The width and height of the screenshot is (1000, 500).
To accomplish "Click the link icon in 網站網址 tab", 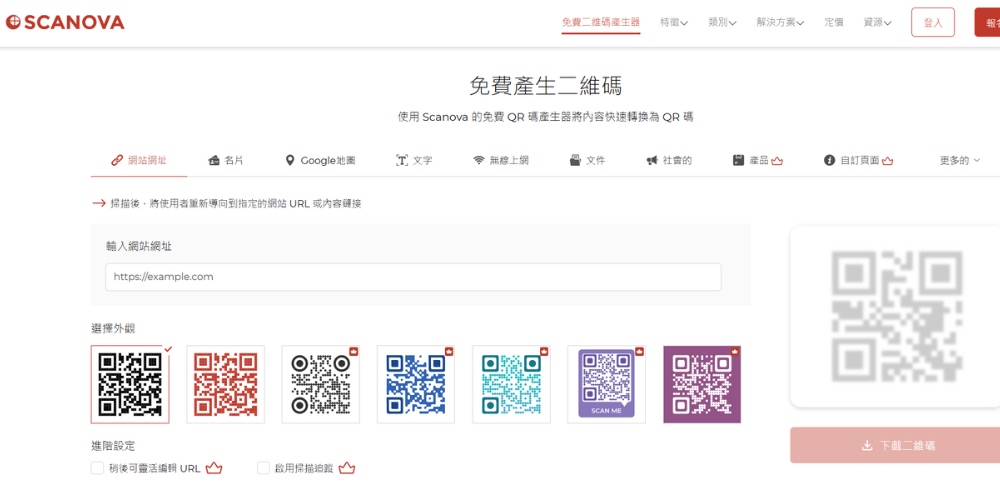I will [x=117, y=161].
